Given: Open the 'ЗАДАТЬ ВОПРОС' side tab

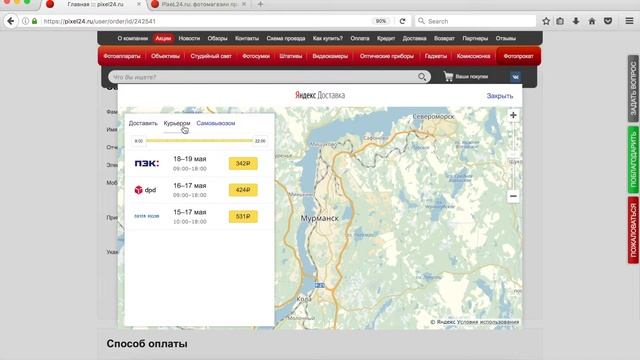Looking at the screenshot, I should coord(633,88).
